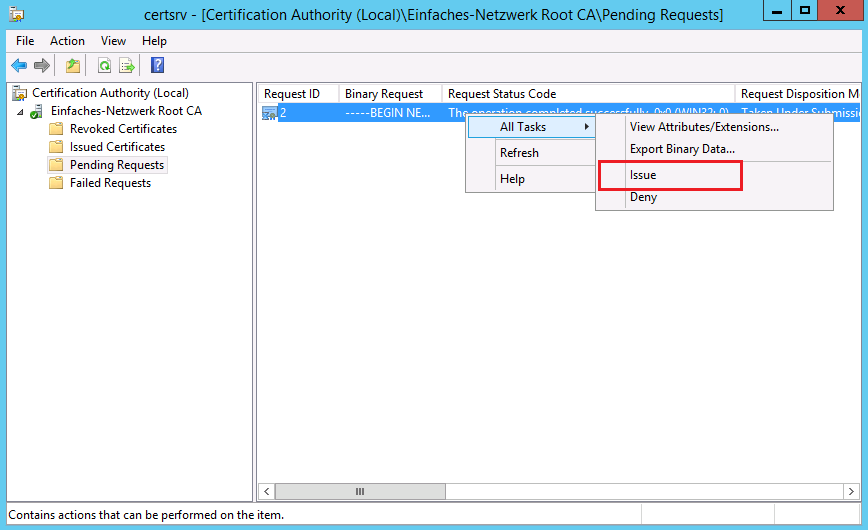The height and width of the screenshot is (530, 868).
Task: Choose Issue from the All Tasks submenu
Action: [x=643, y=175]
